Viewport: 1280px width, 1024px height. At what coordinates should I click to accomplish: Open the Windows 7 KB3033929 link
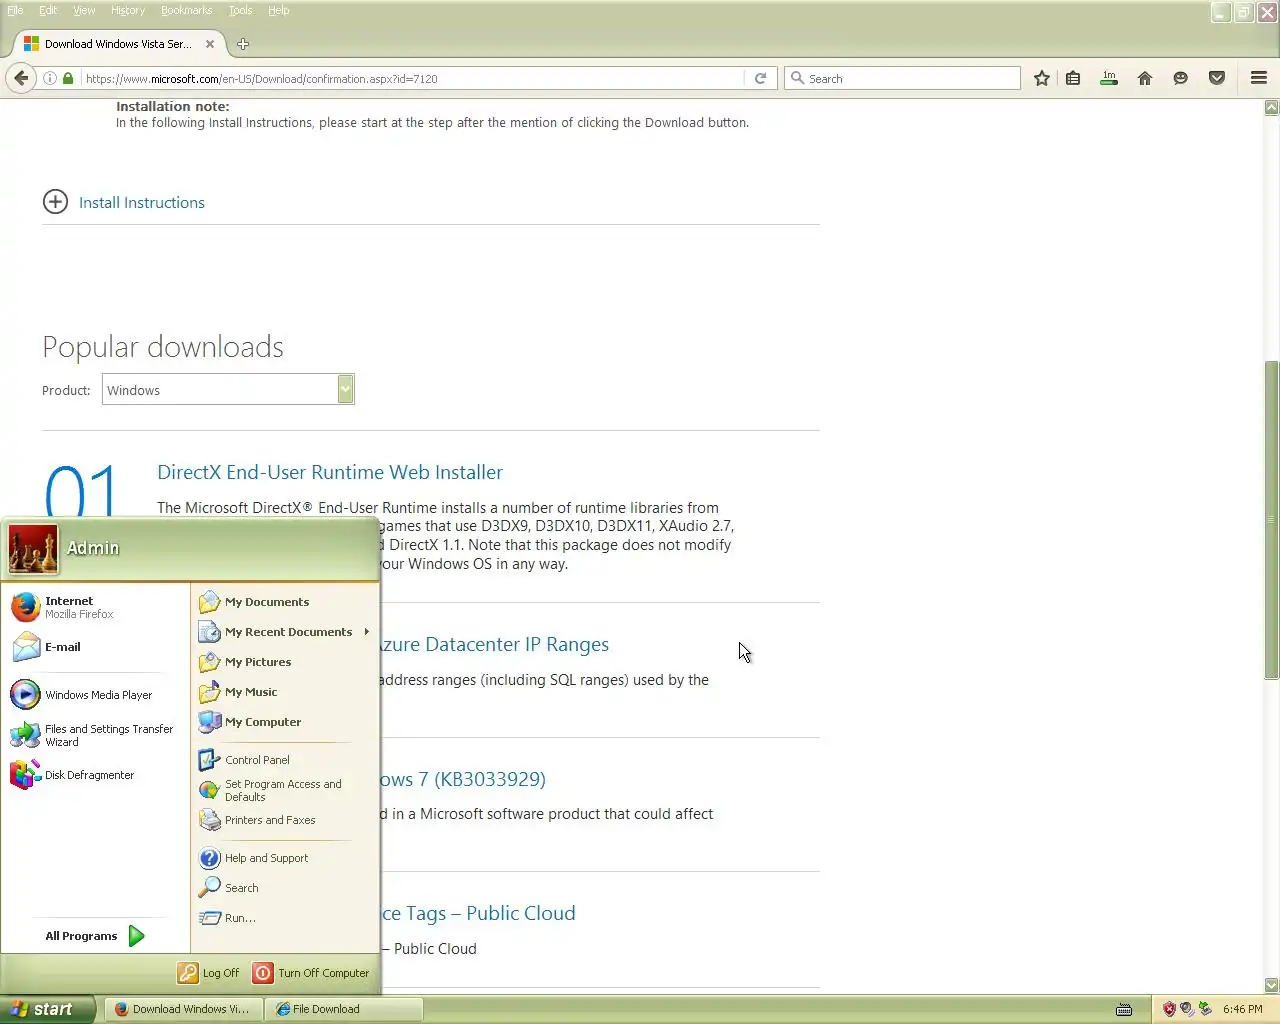coord(463,779)
